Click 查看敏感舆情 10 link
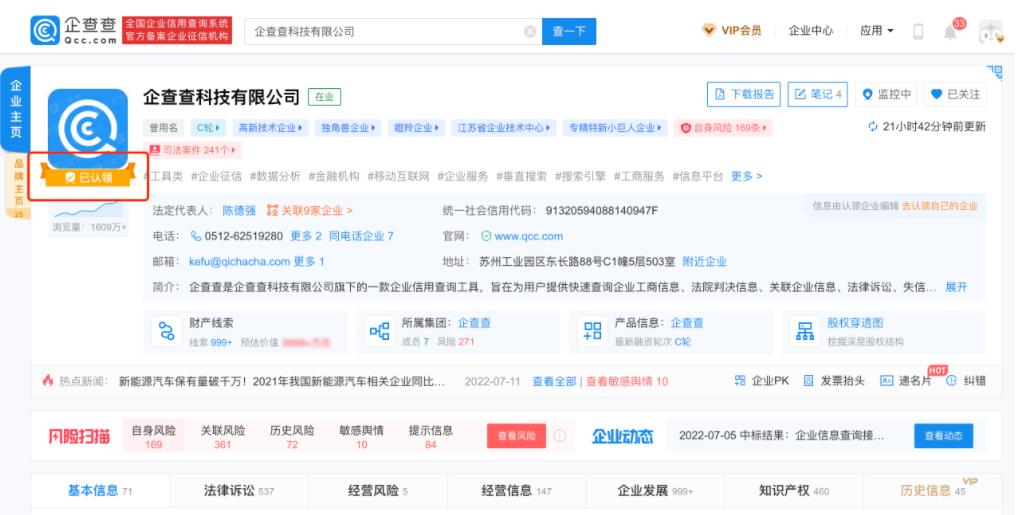 (627, 381)
